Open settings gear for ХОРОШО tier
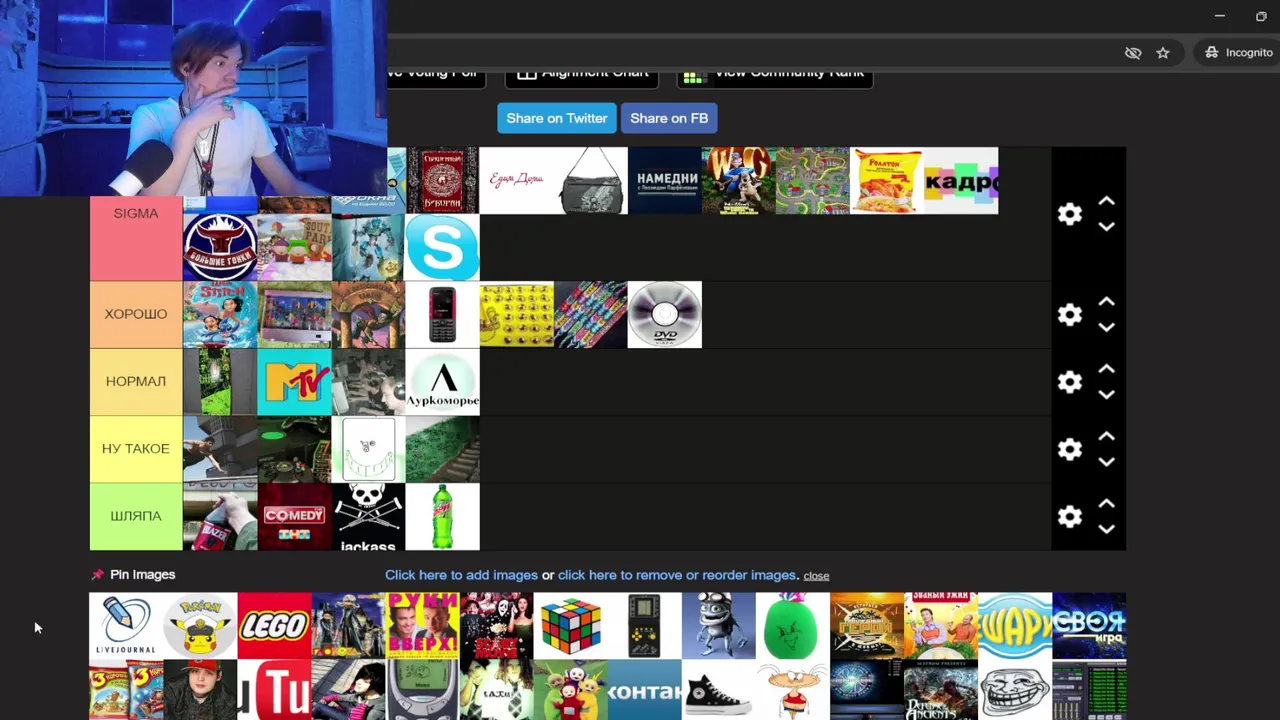Screen dimensions: 1280x720 pyautogui.click(x=1070, y=315)
